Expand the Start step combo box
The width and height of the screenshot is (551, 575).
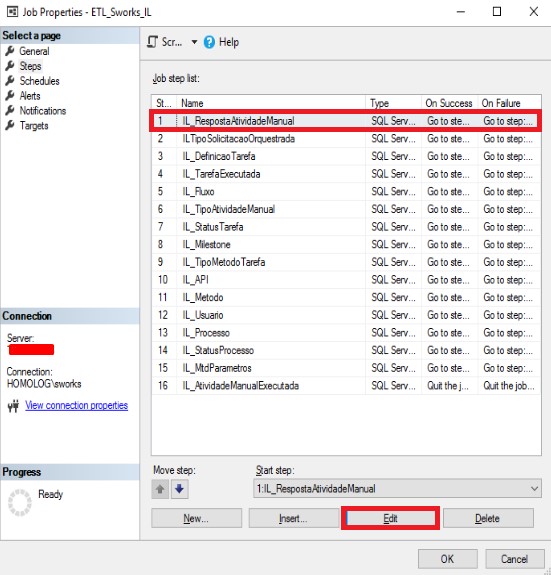[x=534, y=488]
